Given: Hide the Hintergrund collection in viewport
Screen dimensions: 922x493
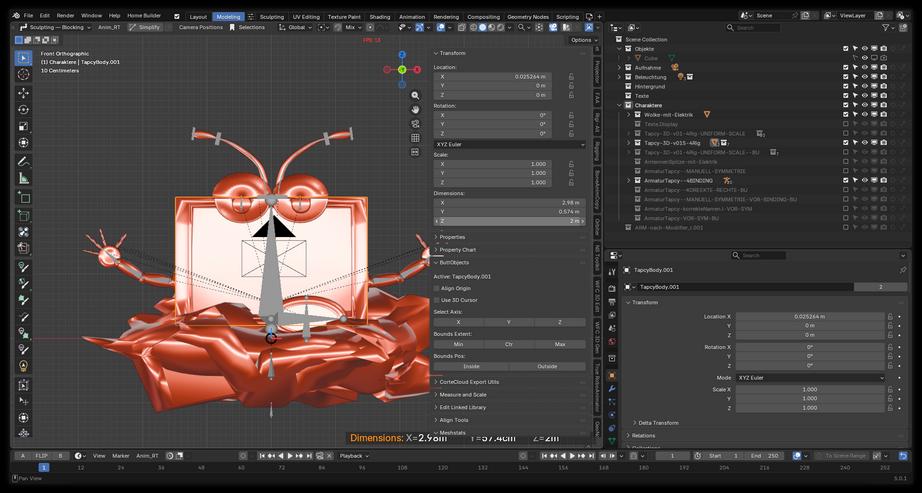Looking at the screenshot, I should 865,86.
